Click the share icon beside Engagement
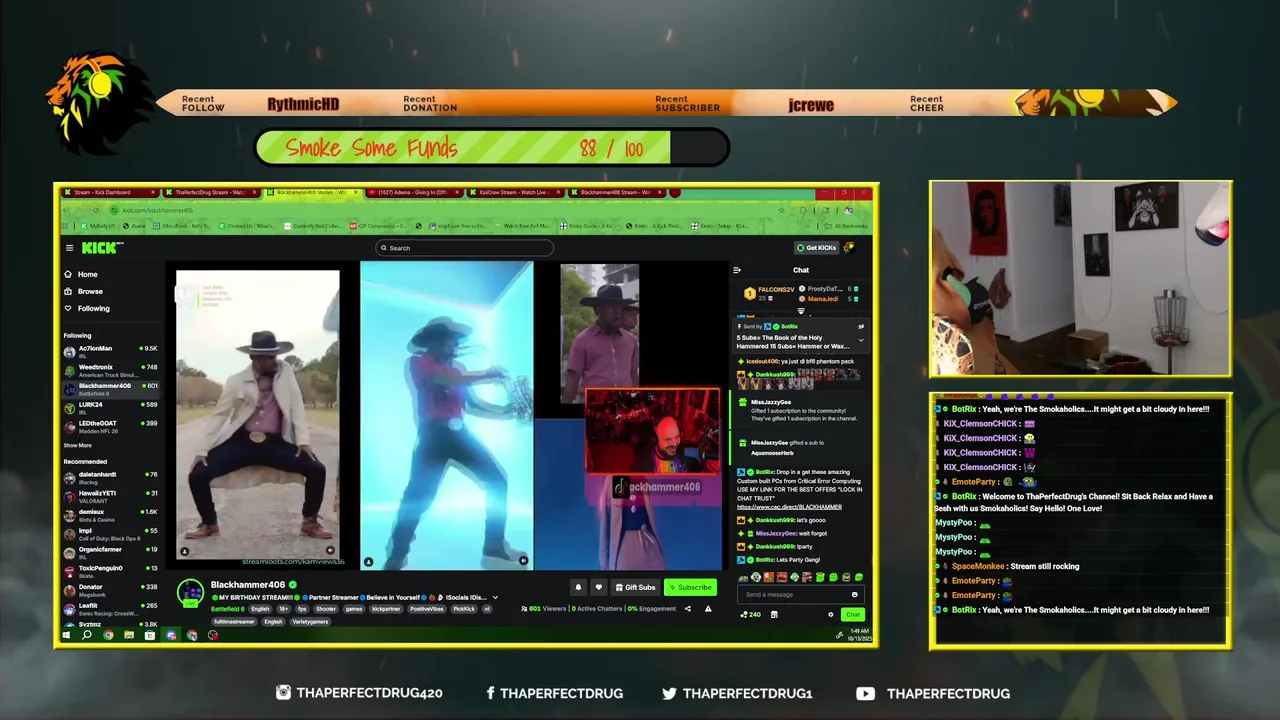1280x720 pixels. [x=688, y=608]
